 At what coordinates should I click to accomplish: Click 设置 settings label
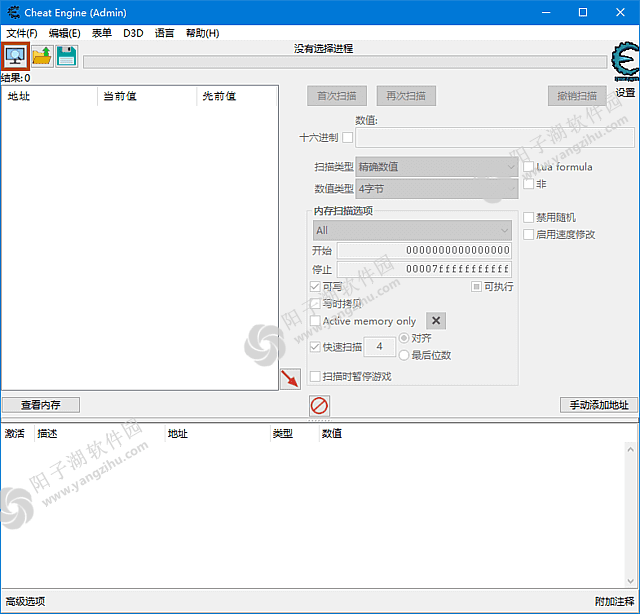click(x=625, y=93)
